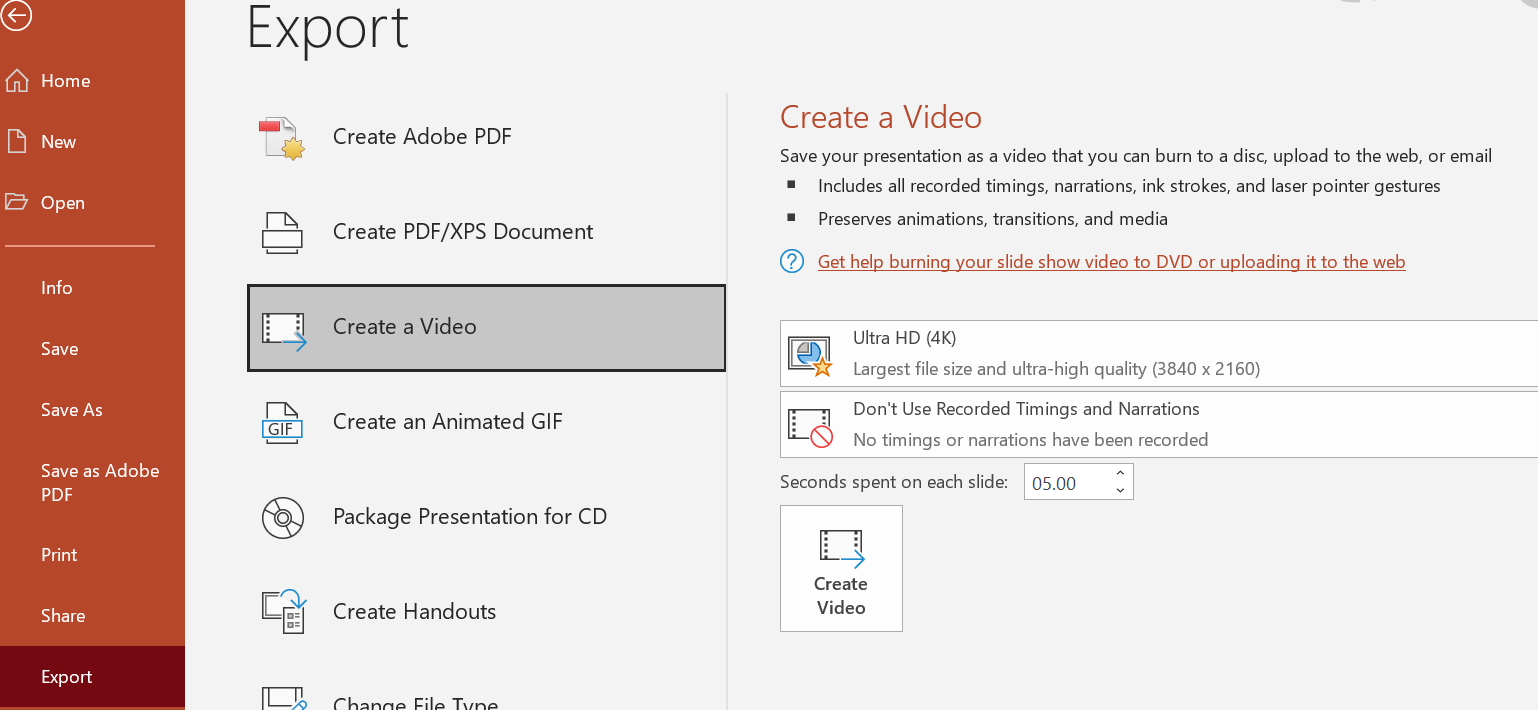
Task: Click the Create Video button
Action: pos(841,568)
